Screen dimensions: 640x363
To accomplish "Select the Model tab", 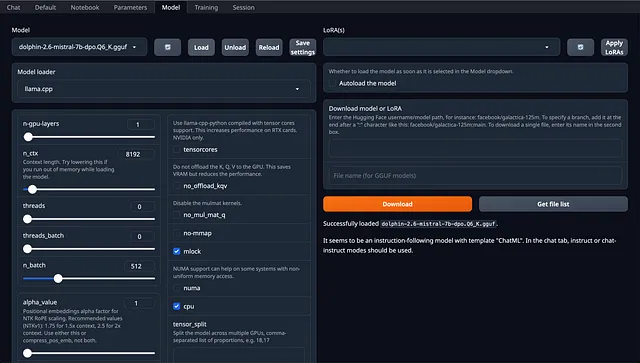I will coord(171,7).
